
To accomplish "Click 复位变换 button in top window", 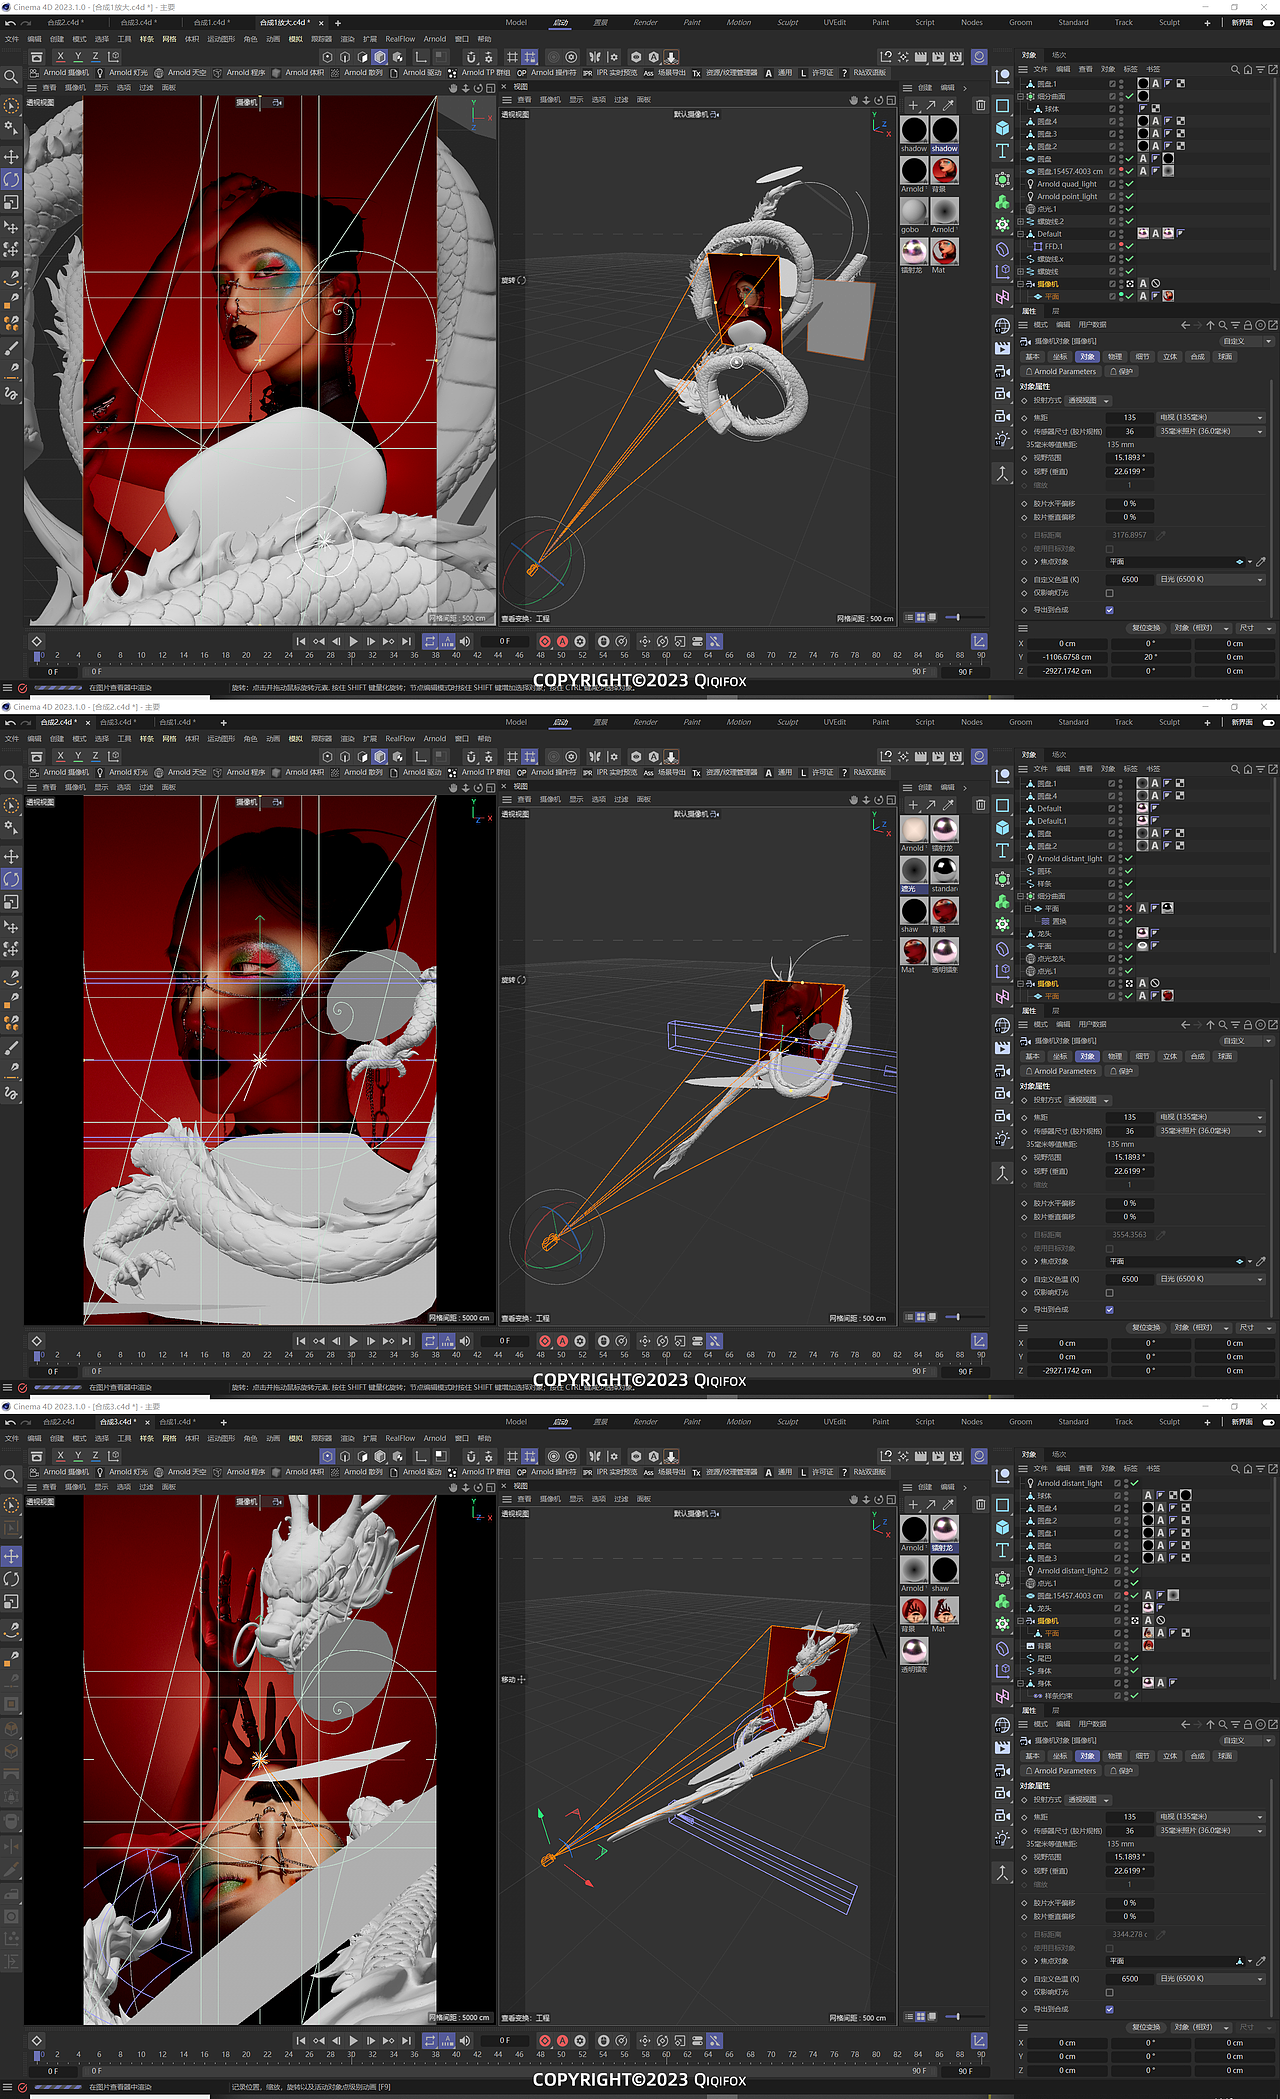I will pos(1146,628).
